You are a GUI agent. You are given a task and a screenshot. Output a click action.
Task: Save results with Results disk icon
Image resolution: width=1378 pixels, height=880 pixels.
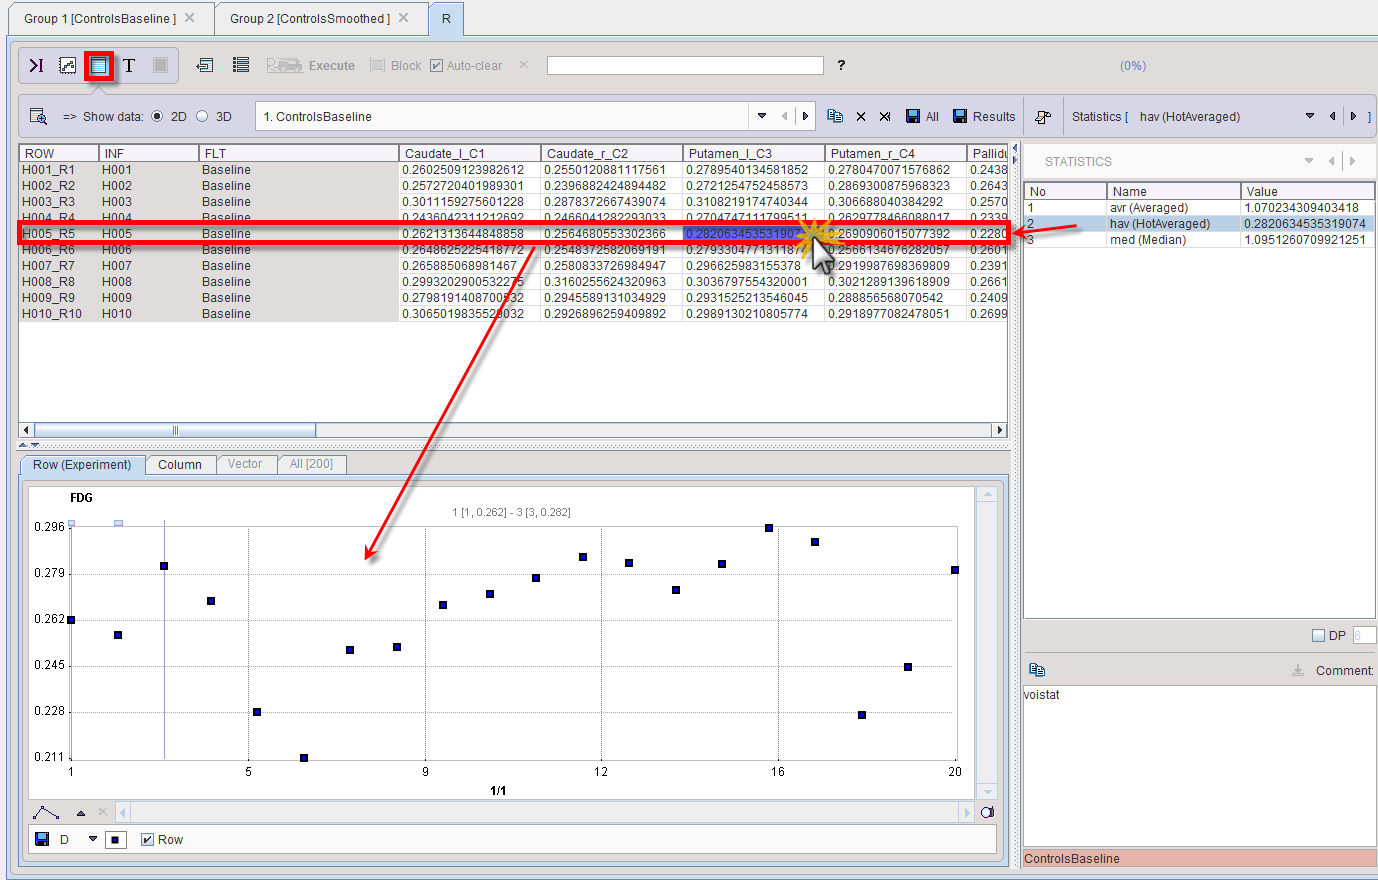point(984,117)
